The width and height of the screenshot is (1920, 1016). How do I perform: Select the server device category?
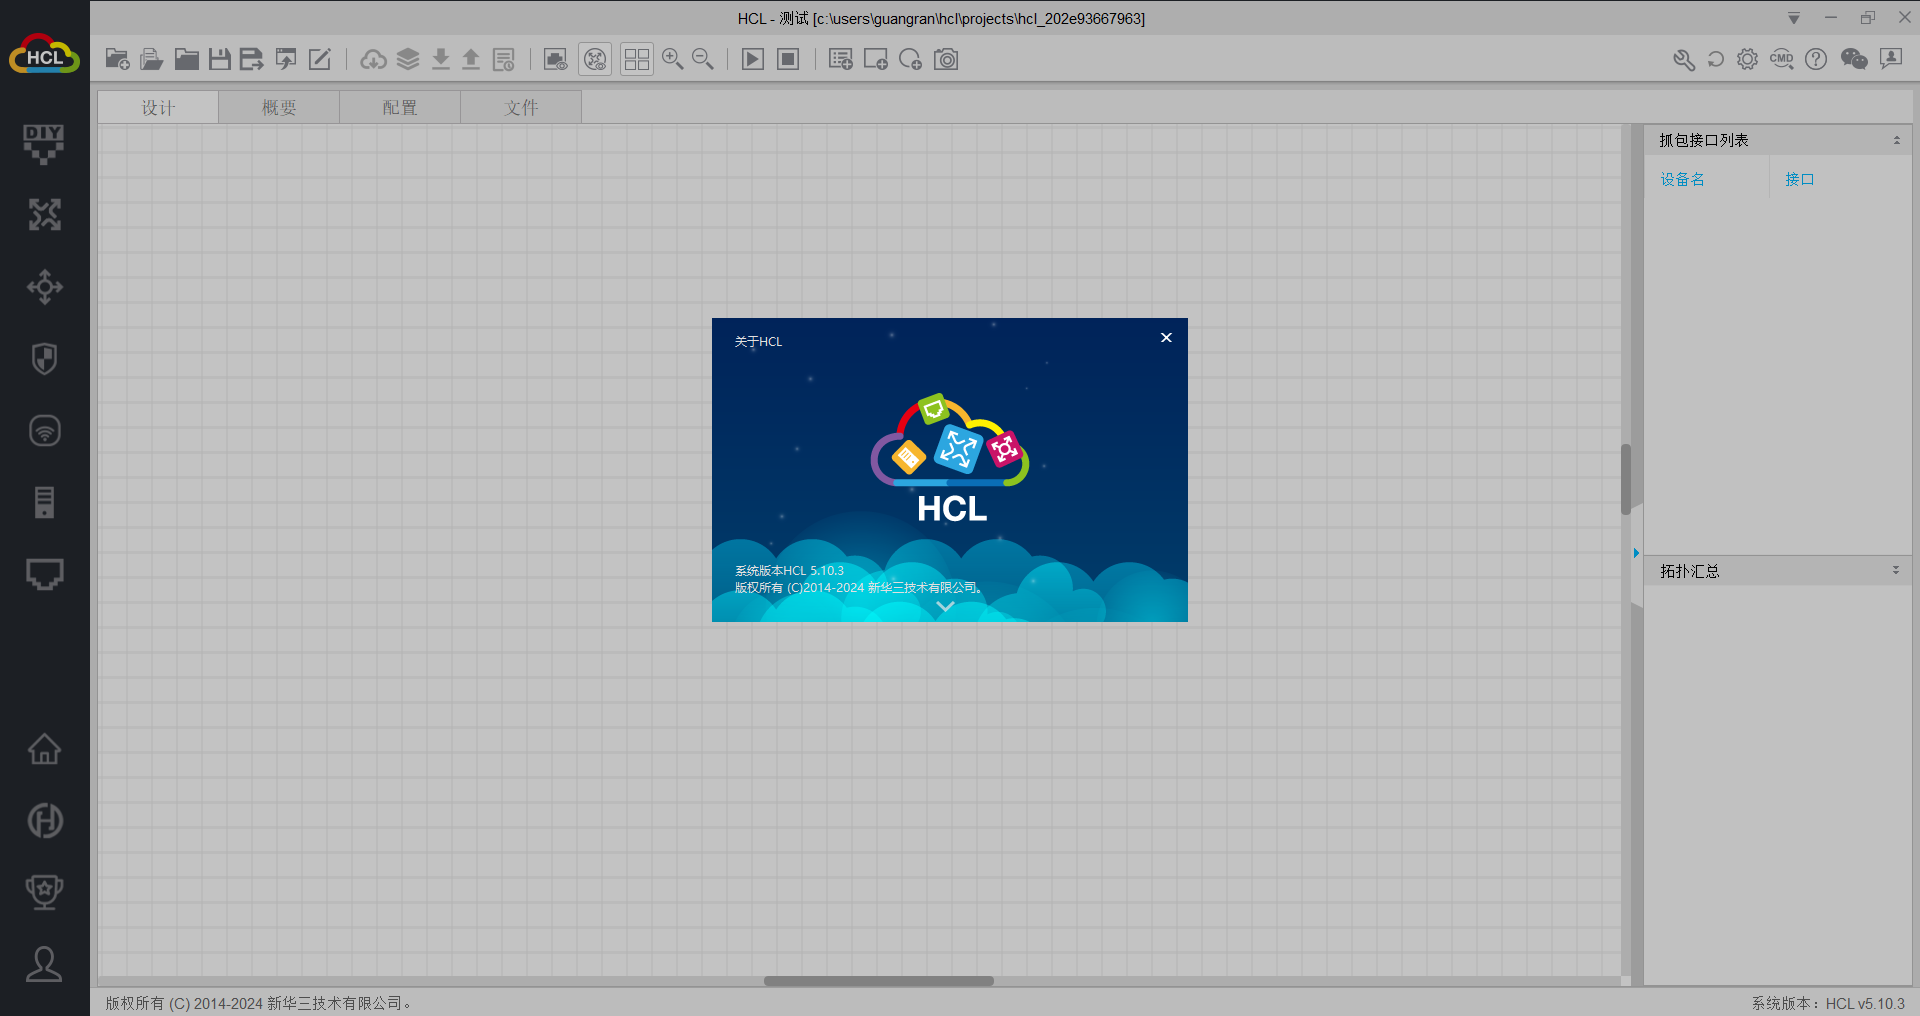[44, 502]
